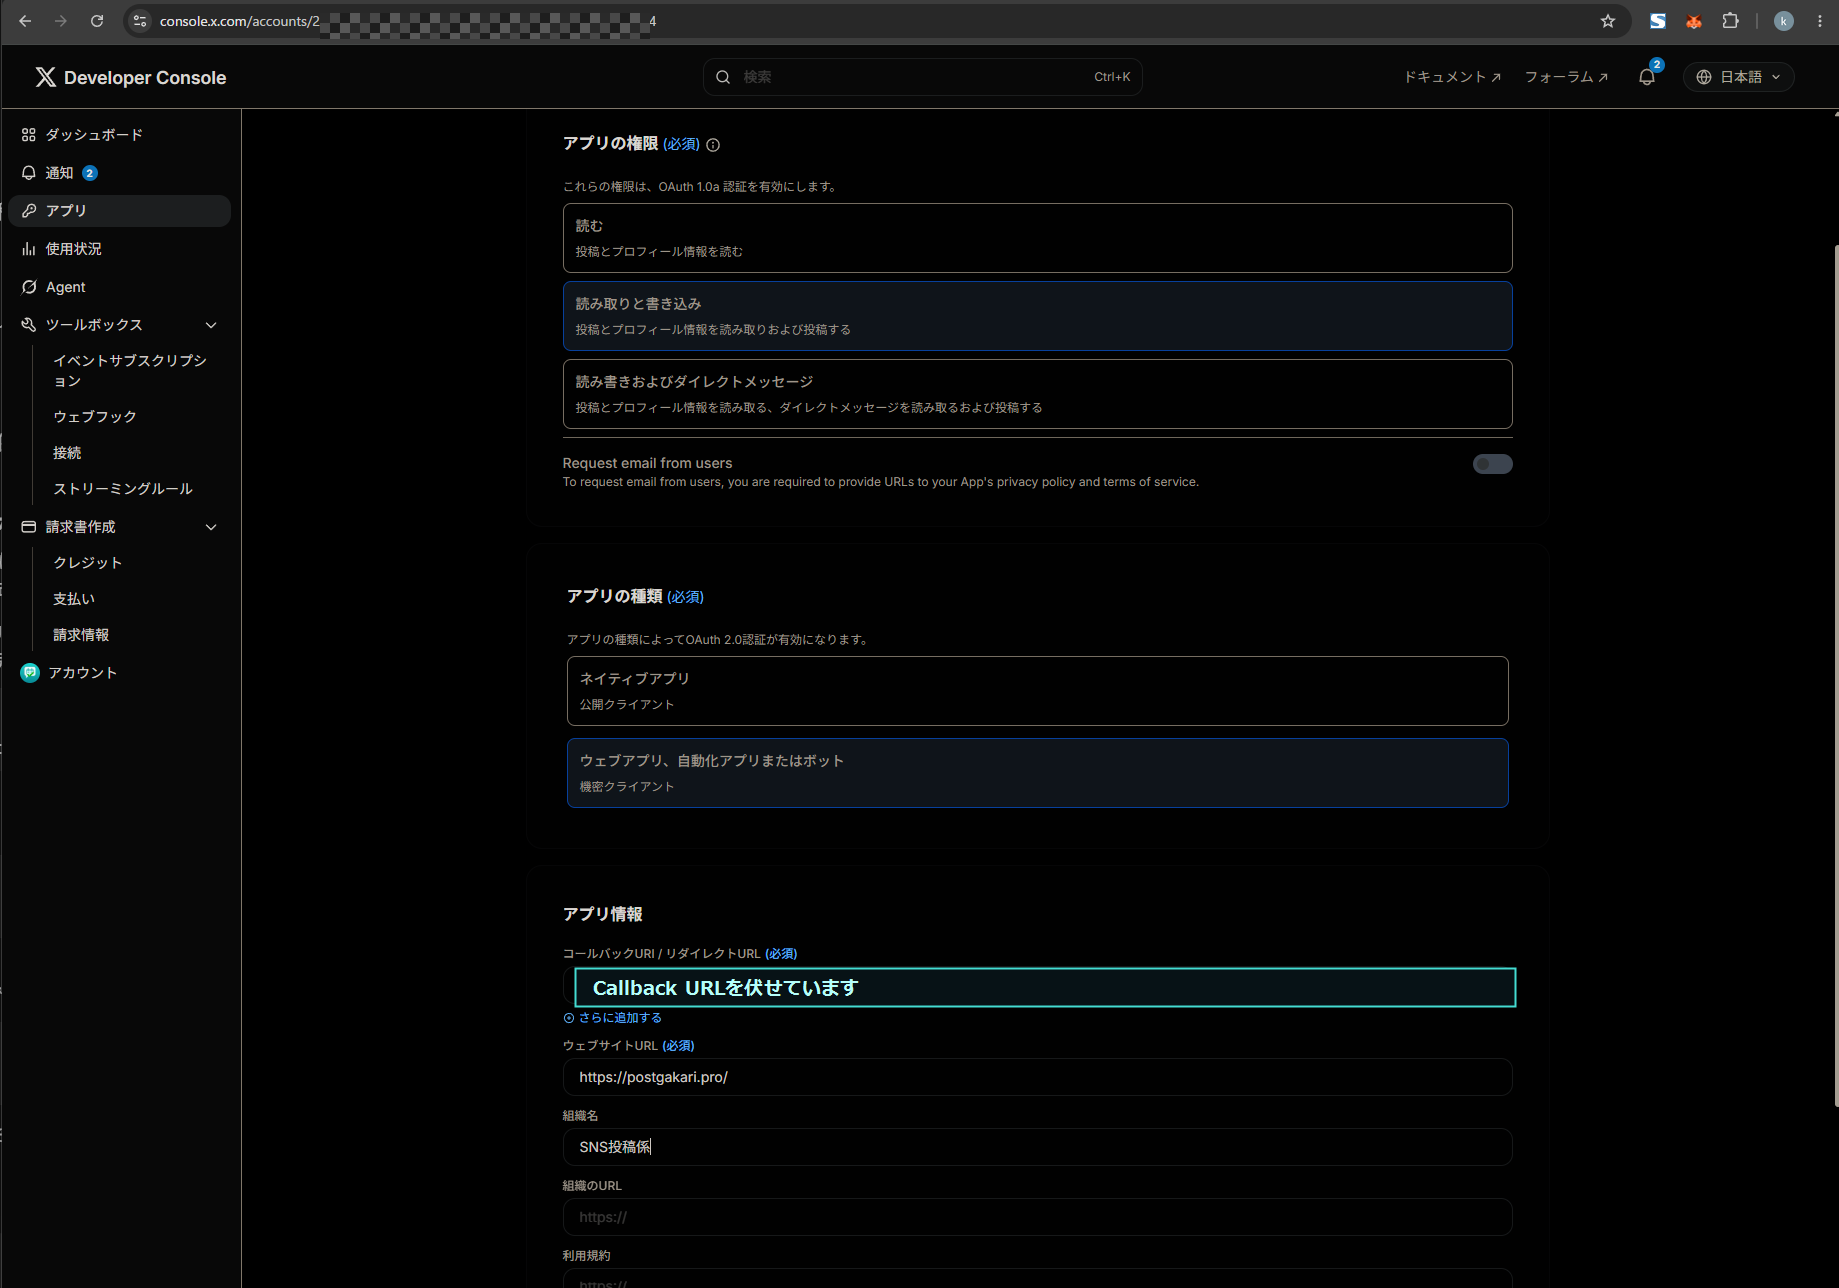Open the orange fox browser extension

pyautogui.click(x=1694, y=21)
